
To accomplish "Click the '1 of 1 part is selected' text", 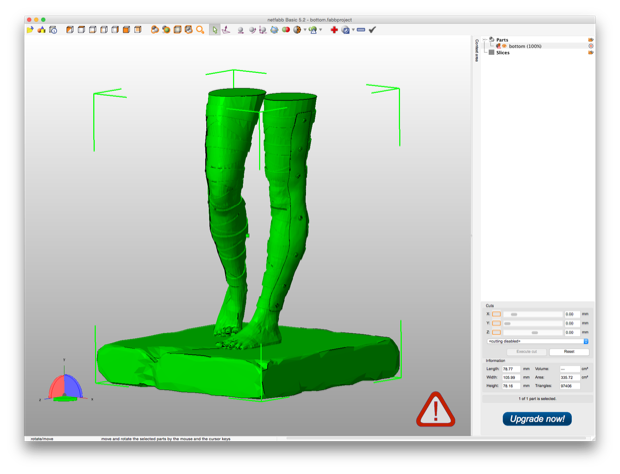I will (537, 398).
